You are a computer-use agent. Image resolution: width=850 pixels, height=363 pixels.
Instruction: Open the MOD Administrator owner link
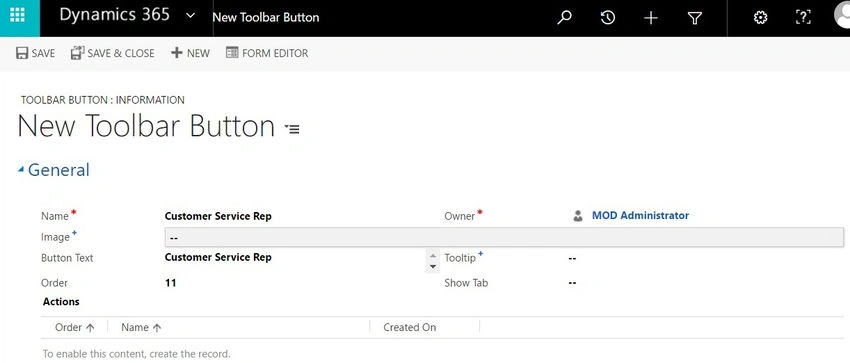640,216
